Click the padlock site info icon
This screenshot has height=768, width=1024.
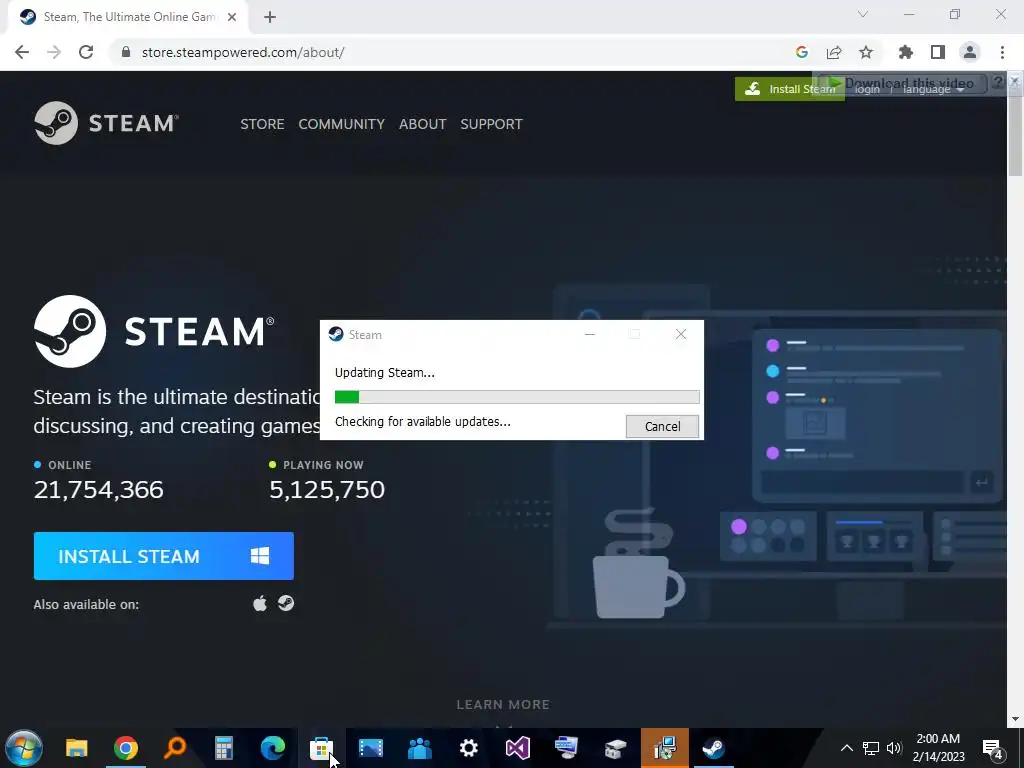pyautogui.click(x=127, y=52)
